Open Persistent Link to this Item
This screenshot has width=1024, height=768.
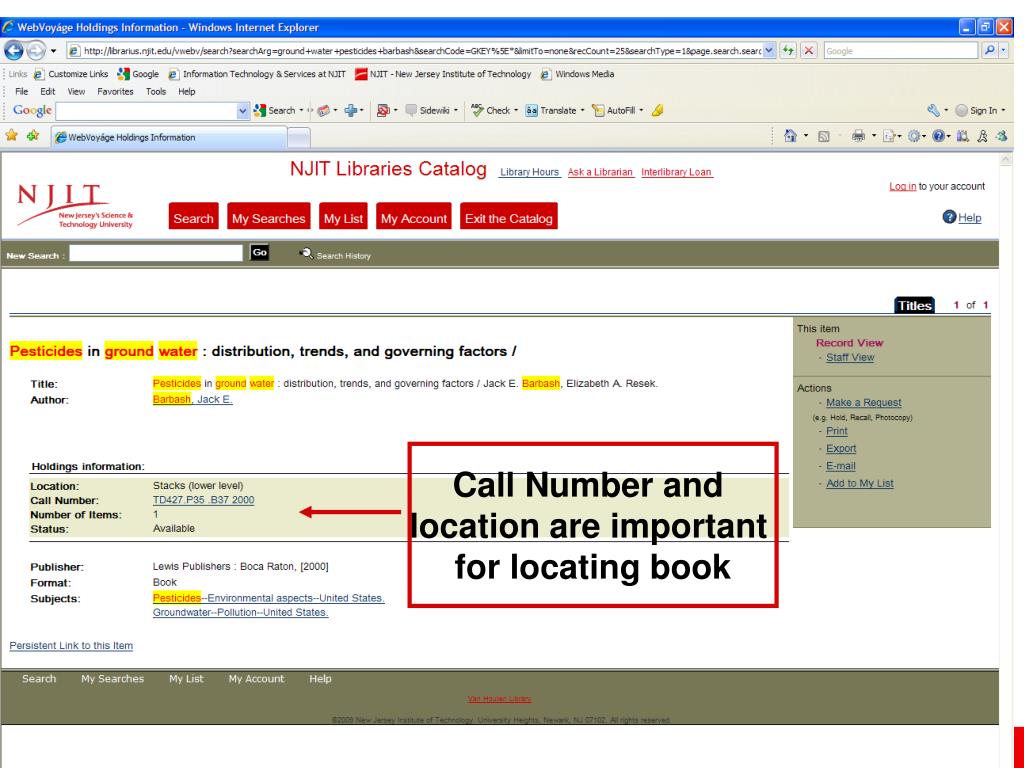pos(71,645)
